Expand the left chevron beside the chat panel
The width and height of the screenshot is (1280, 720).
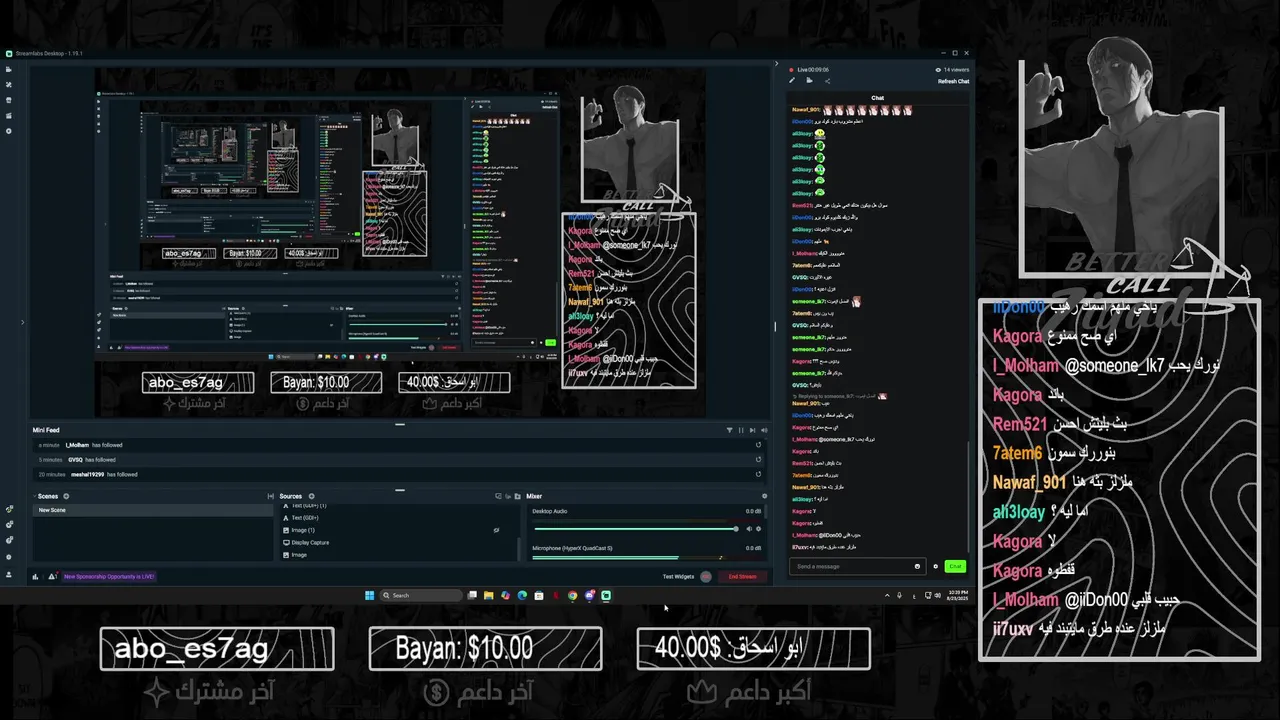[776, 64]
